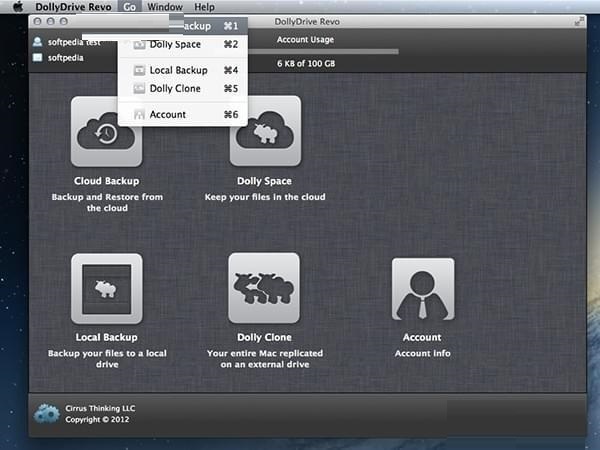Toggle fullscreen with the window's corner arrows
The width and height of the screenshot is (600, 450).
(x=579, y=22)
